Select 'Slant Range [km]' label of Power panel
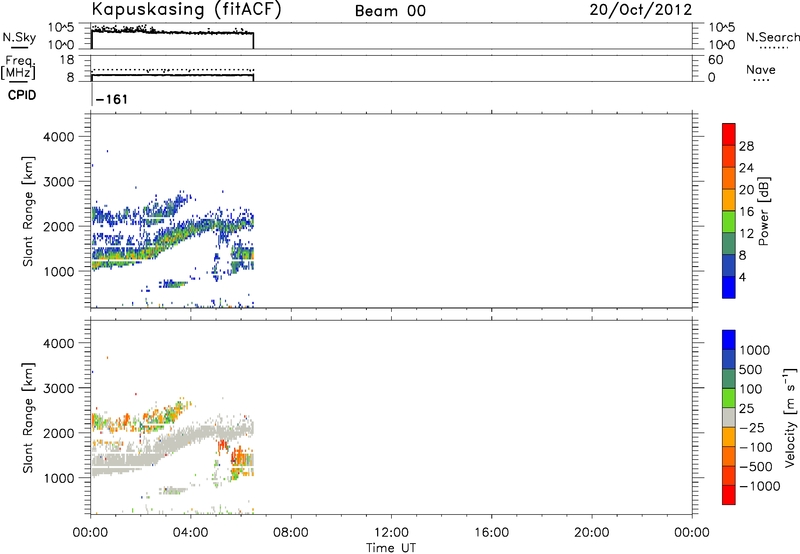800x554 pixels. [28, 212]
